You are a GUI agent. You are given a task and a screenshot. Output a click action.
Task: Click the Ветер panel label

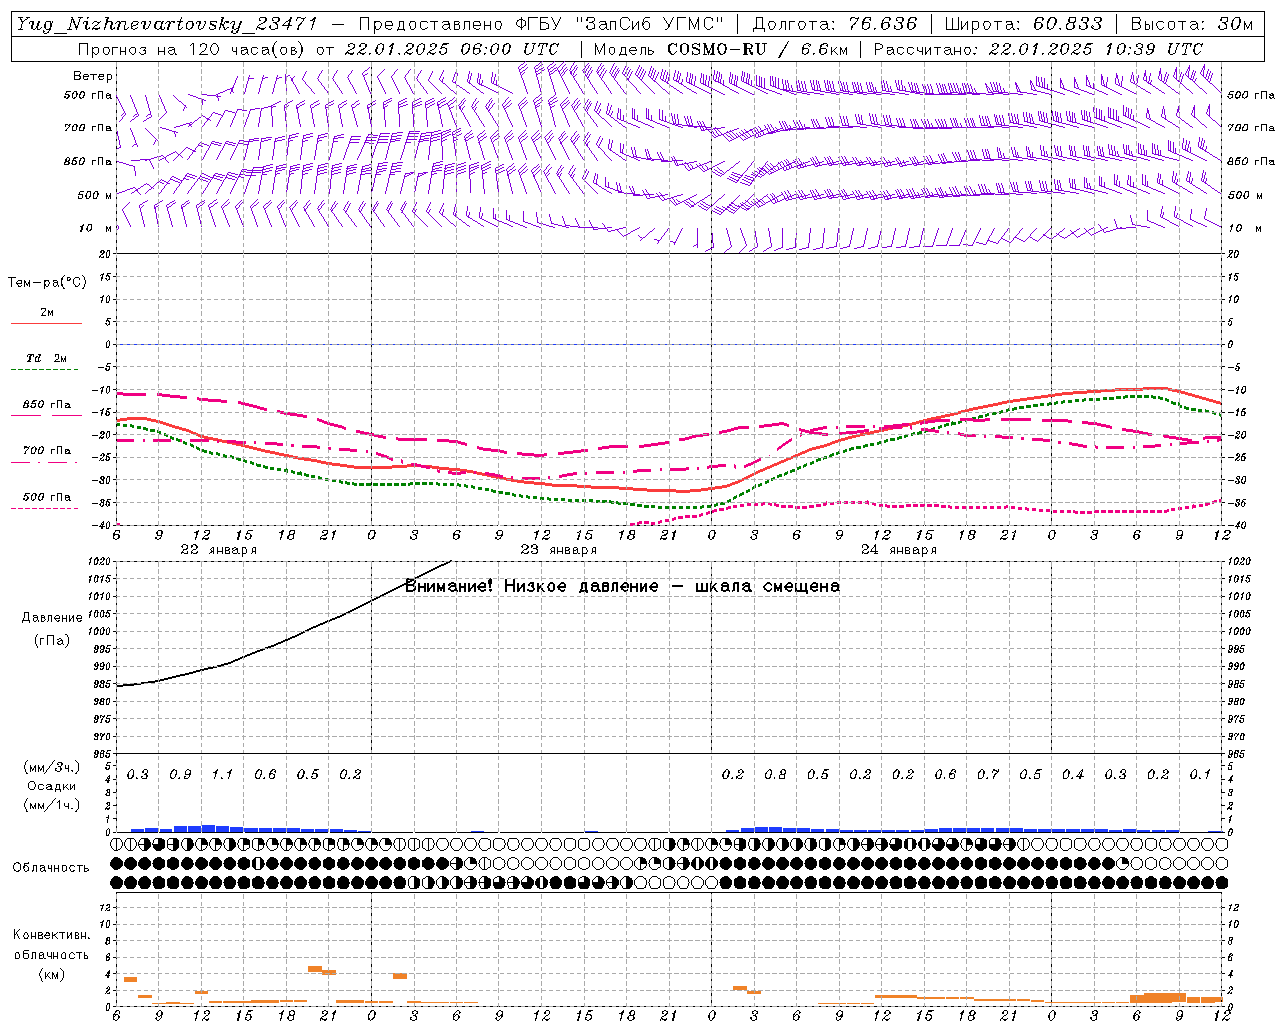tap(93, 76)
